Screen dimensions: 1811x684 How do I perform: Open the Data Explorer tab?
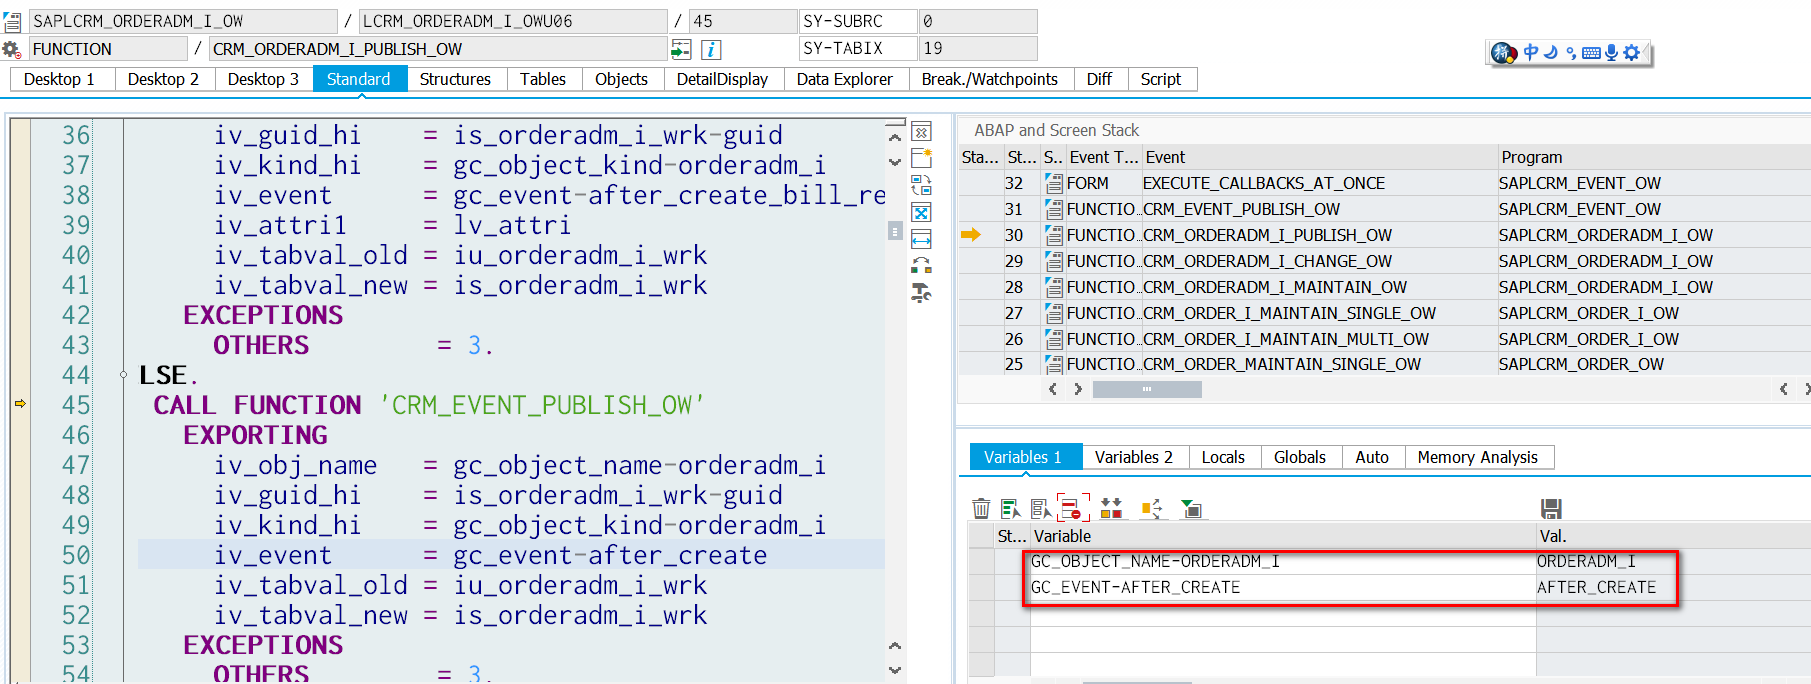click(x=845, y=79)
